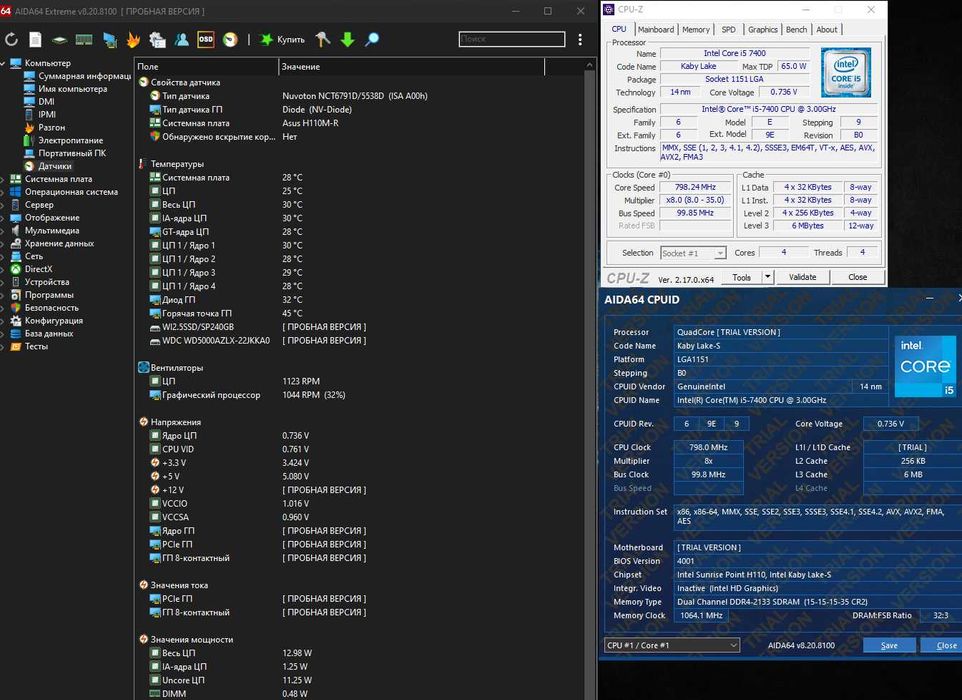This screenshot has height=700, width=962.
Task: Click the Tools button in CPU-Z
Action: coord(741,277)
